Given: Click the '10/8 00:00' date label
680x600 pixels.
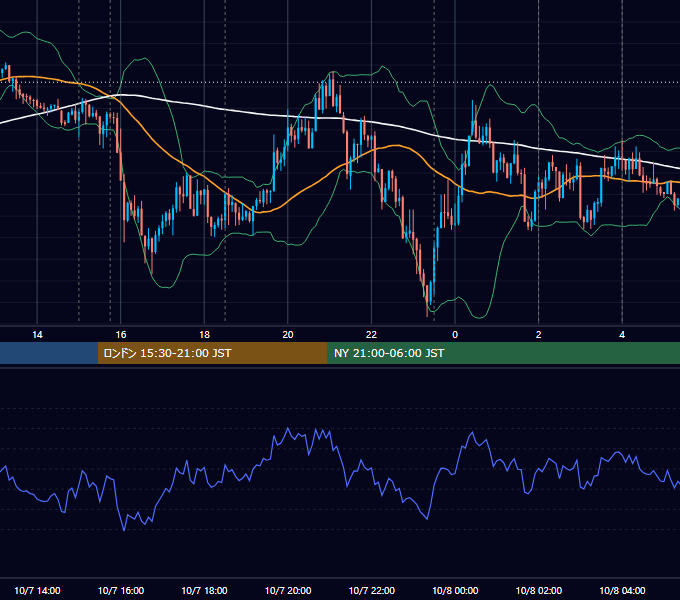Looking at the screenshot, I should [455, 590].
